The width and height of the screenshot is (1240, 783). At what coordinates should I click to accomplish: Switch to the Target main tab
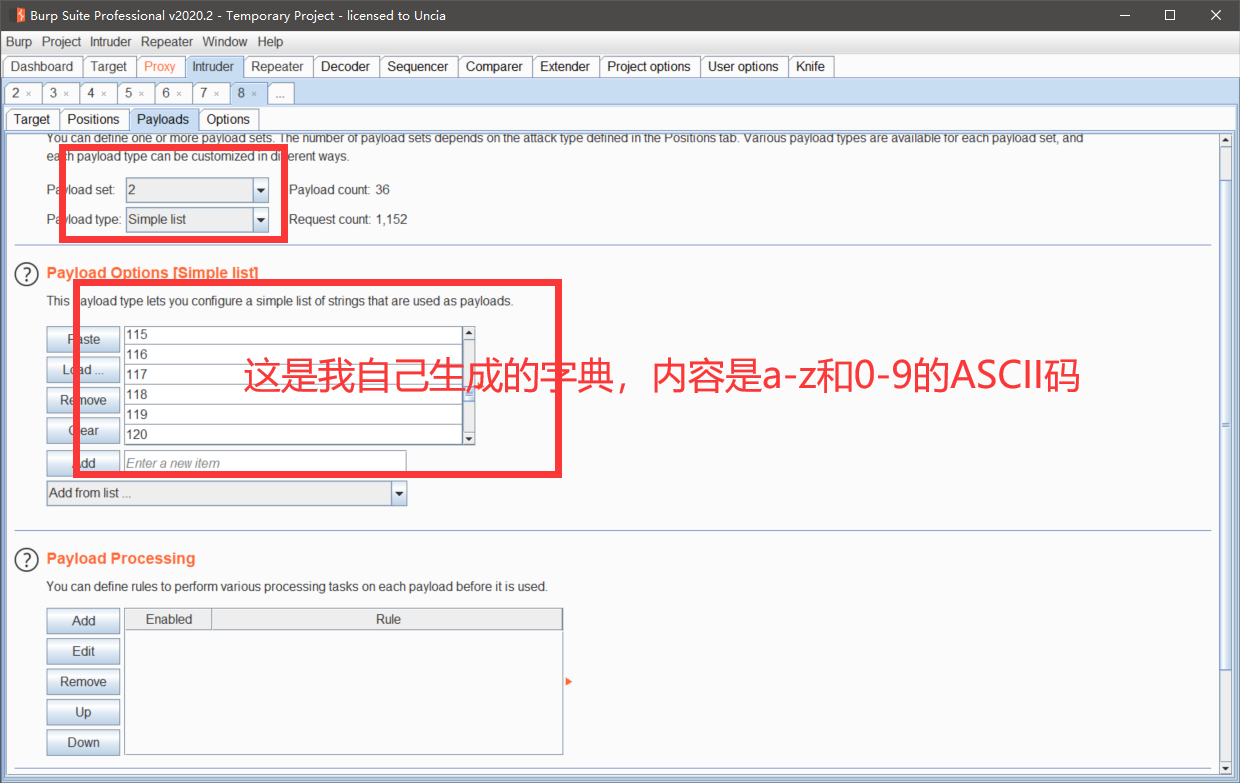109,66
